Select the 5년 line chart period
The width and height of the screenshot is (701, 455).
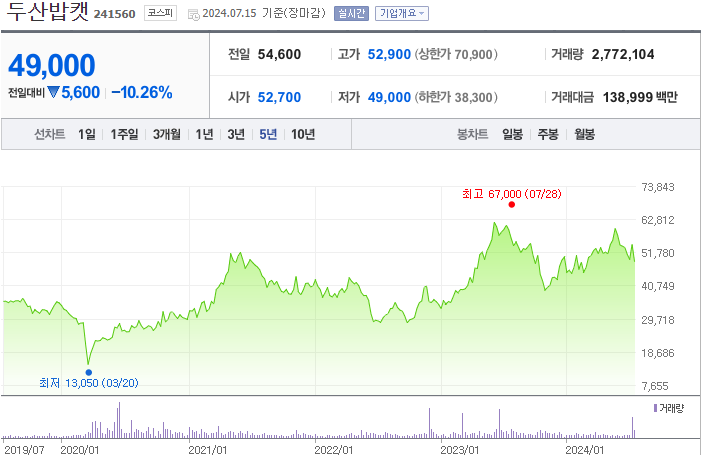tap(268, 134)
